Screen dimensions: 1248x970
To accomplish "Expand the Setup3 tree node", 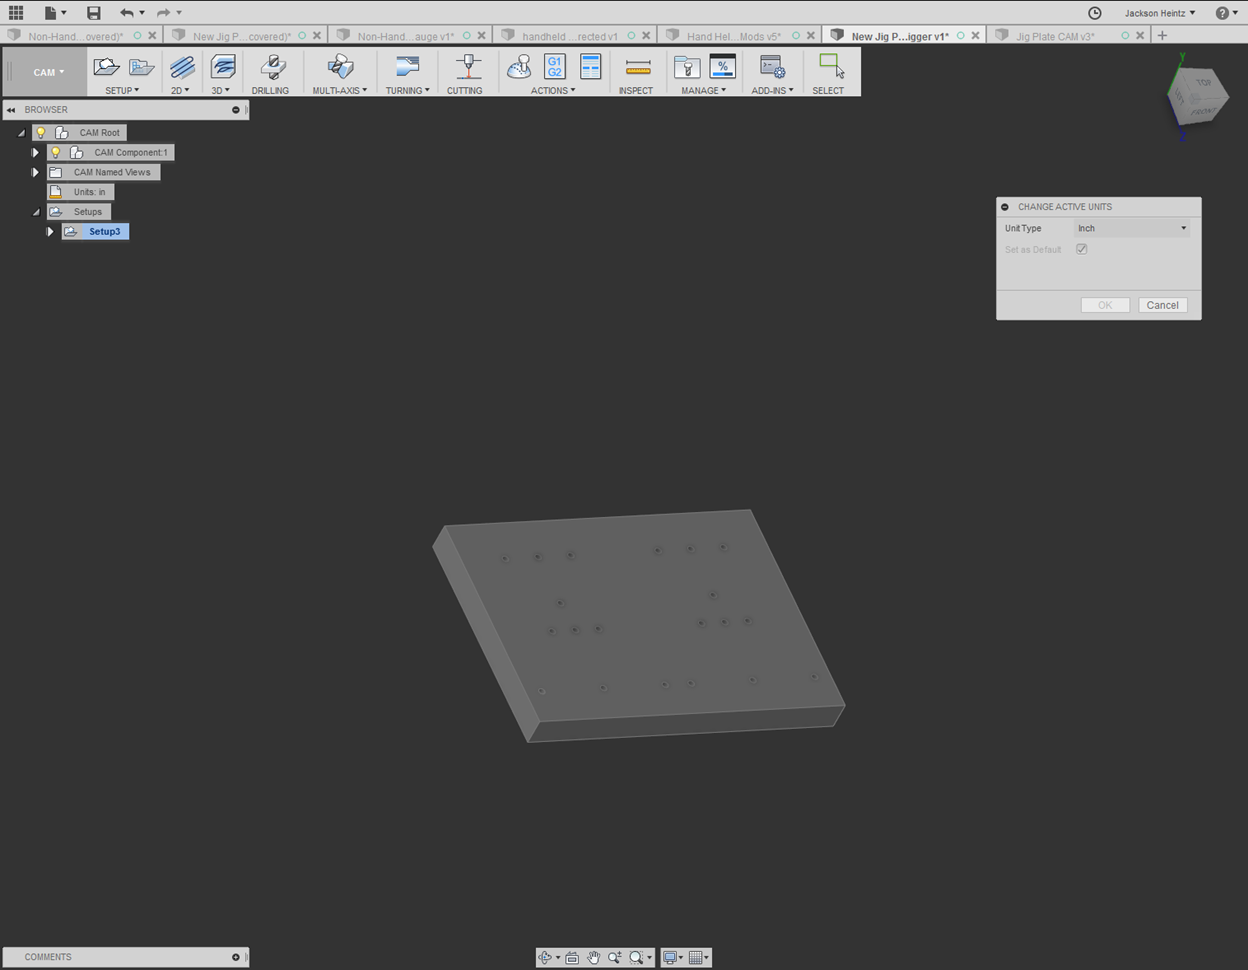I will tap(50, 231).
